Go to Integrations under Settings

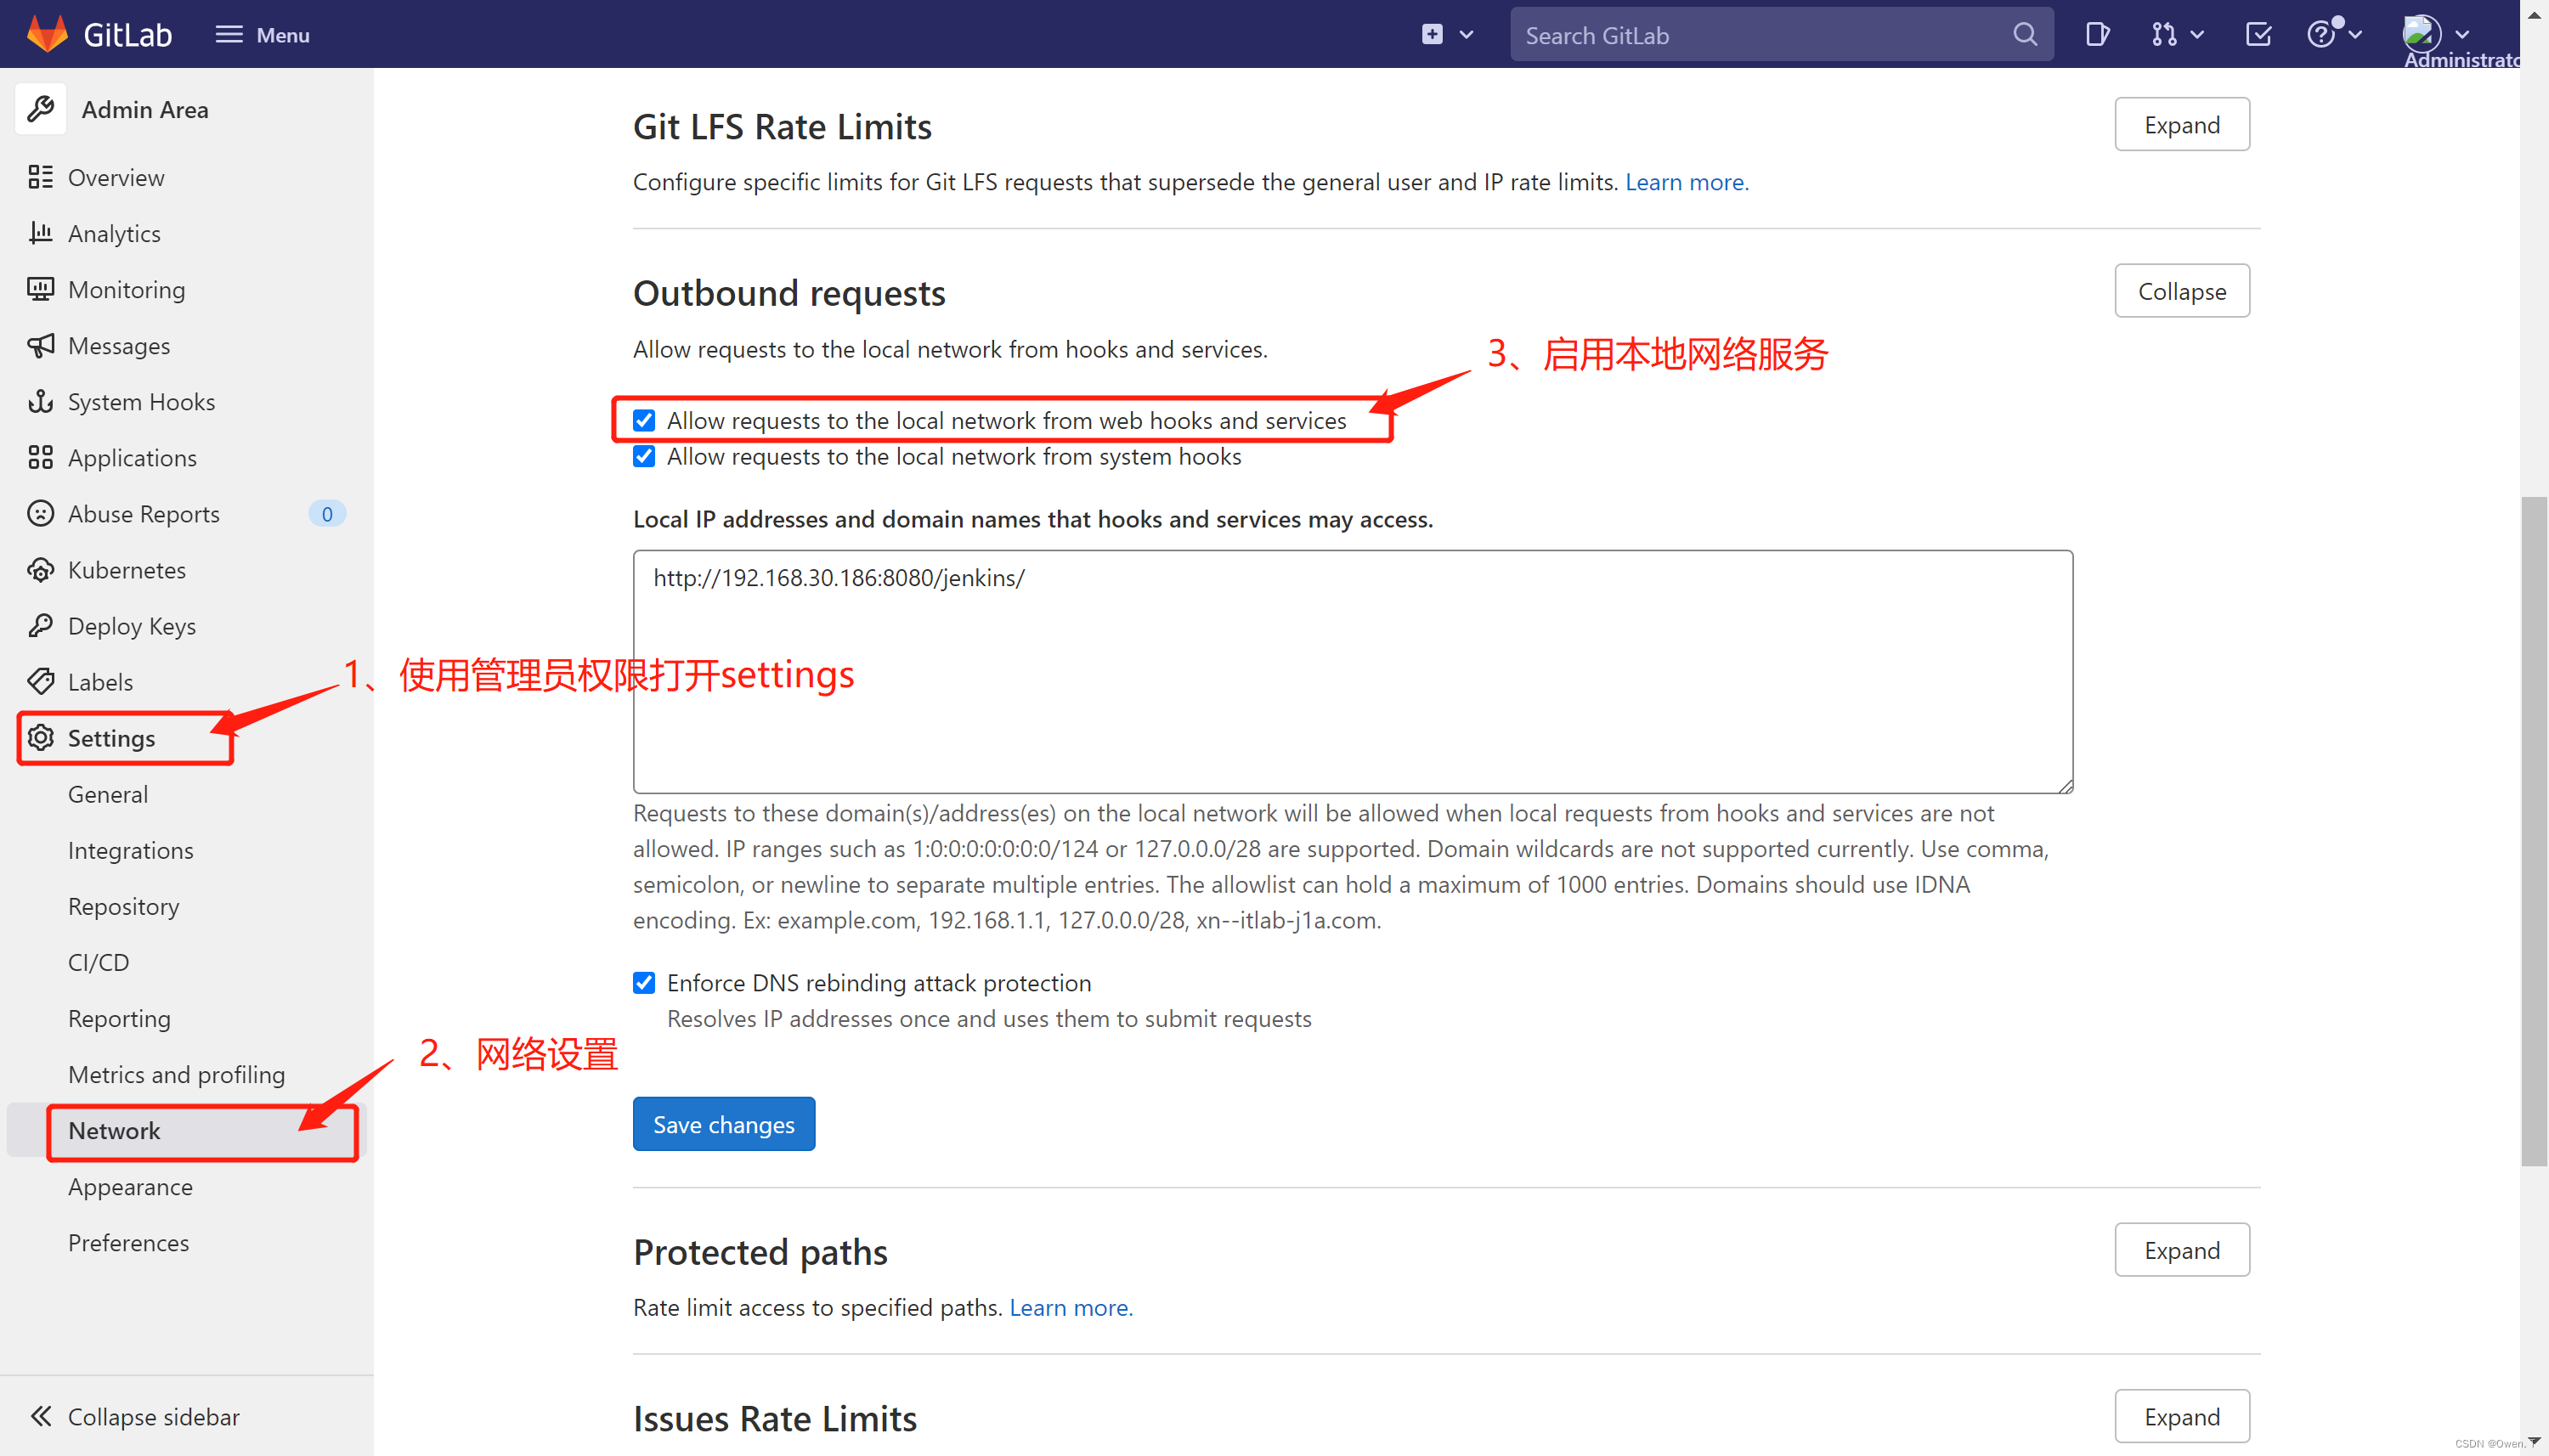(x=130, y=850)
